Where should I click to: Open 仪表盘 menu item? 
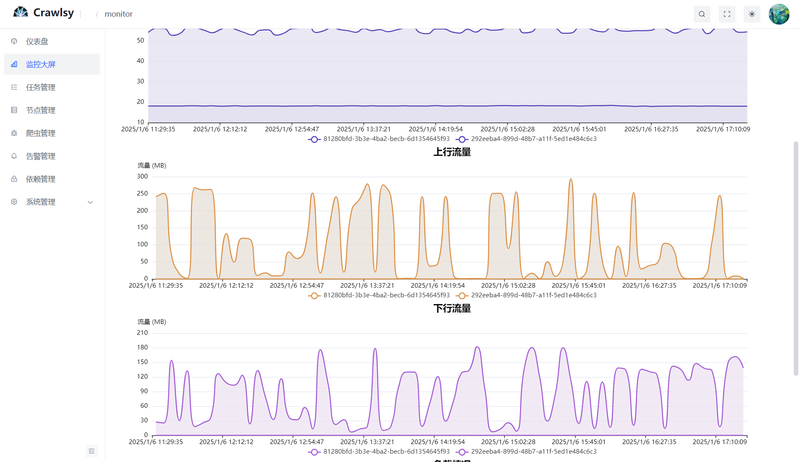point(52,41)
